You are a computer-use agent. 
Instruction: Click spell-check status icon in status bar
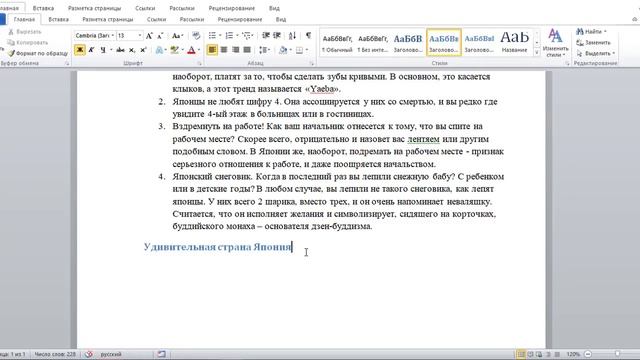pos(89,354)
